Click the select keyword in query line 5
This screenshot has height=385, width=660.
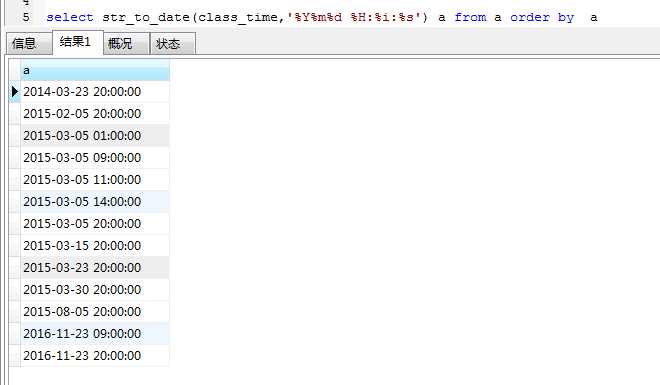(x=70, y=17)
